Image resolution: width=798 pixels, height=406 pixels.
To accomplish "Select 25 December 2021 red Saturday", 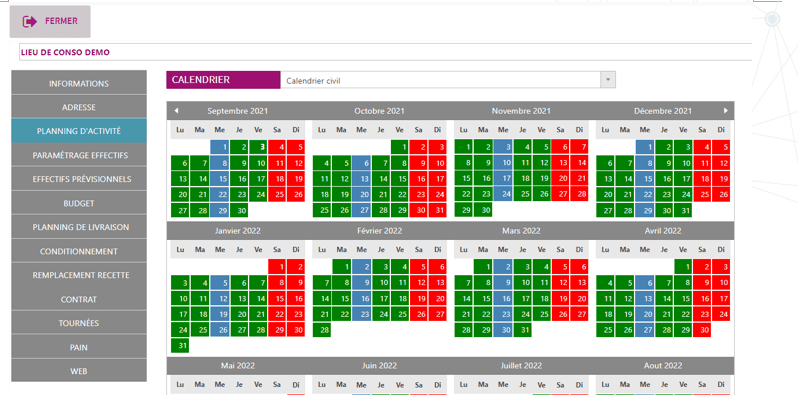I will (702, 195).
